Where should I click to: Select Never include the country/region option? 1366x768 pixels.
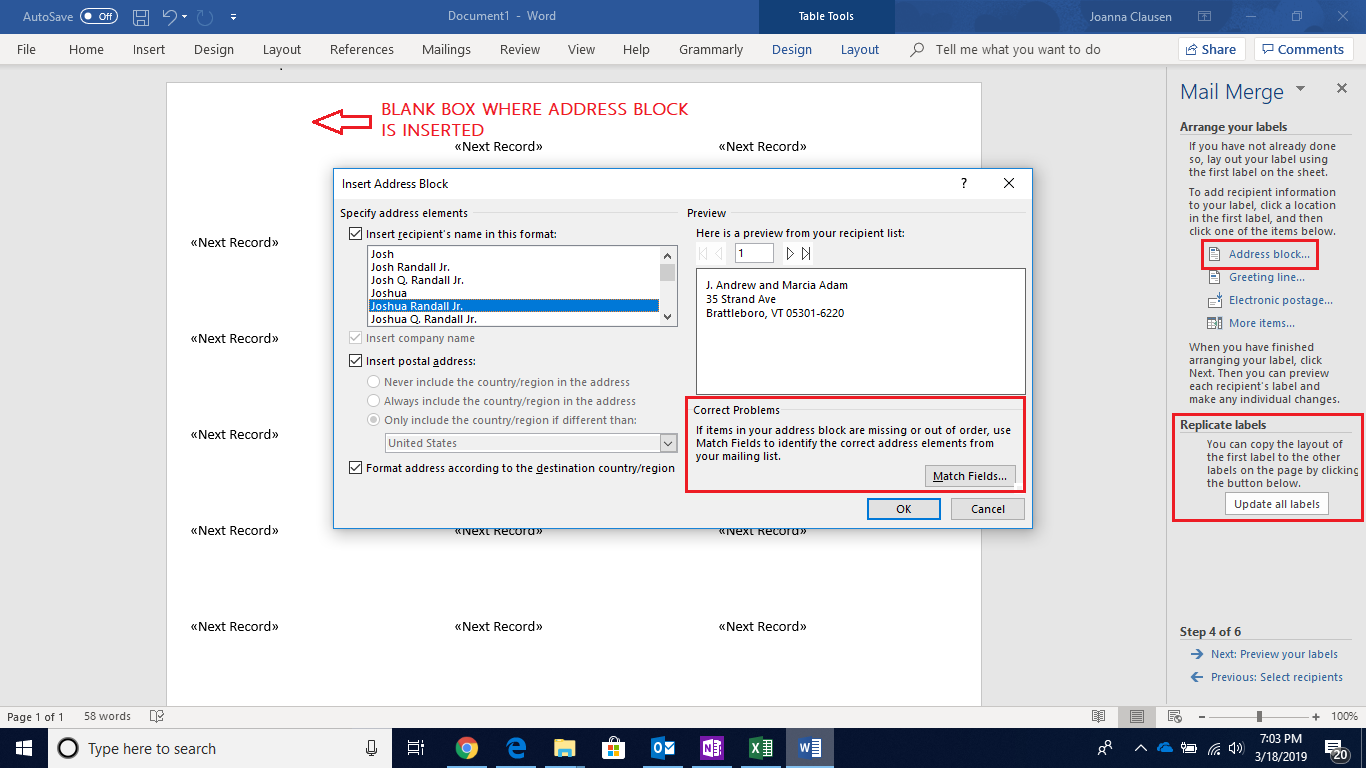coord(374,382)
